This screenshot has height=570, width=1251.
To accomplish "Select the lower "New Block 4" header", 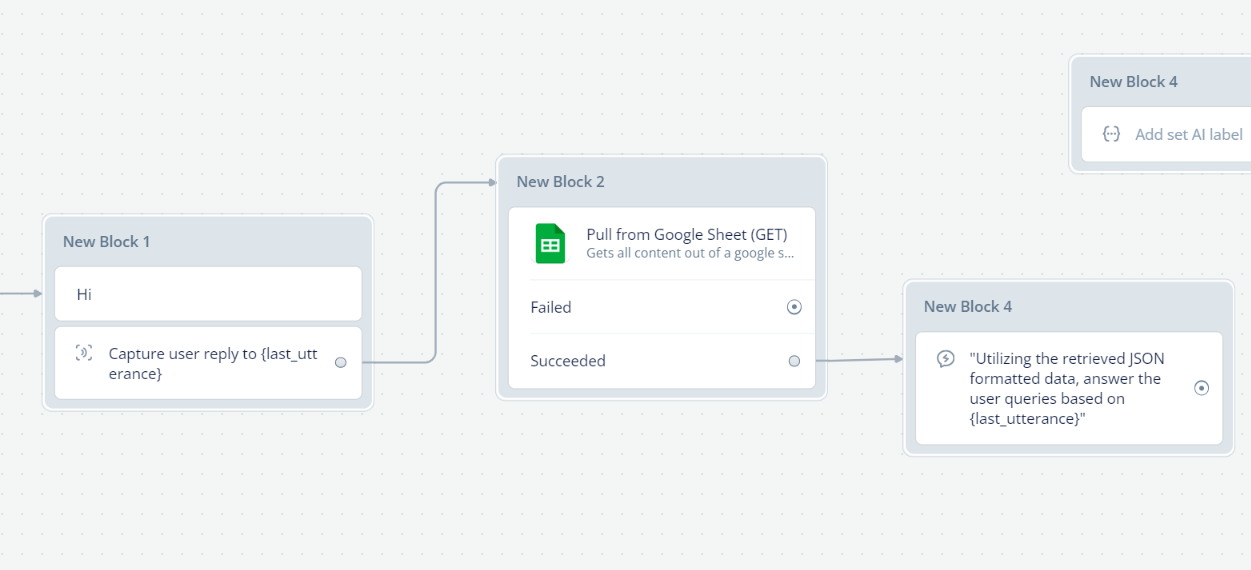I will pos(1069,307).
